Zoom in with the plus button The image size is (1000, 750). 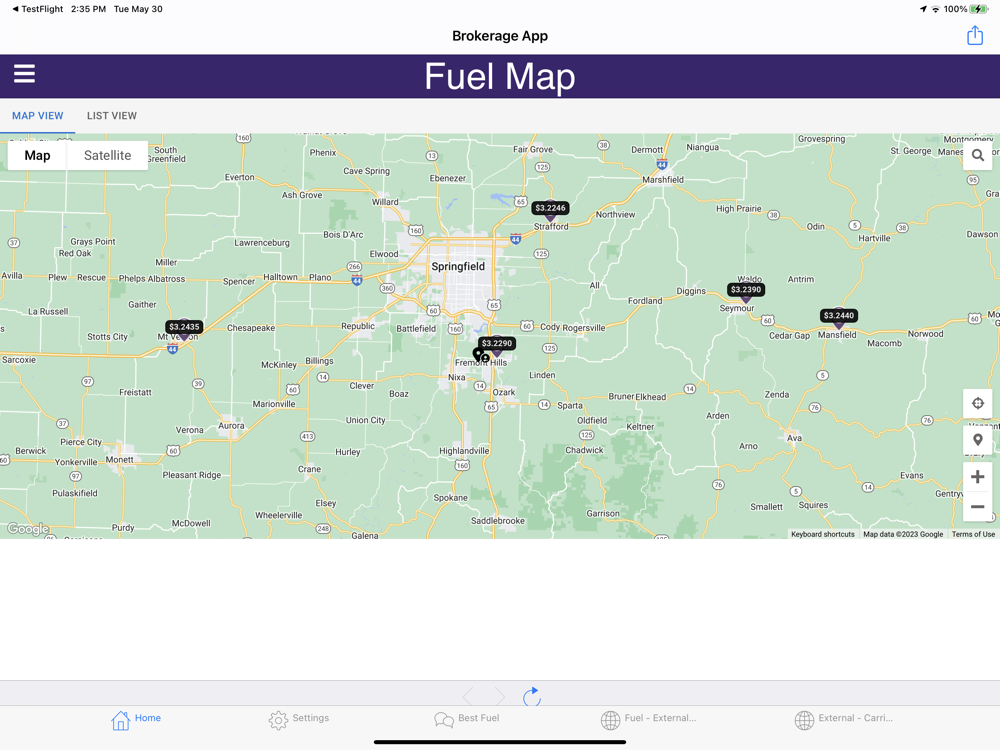coord(977,476)
